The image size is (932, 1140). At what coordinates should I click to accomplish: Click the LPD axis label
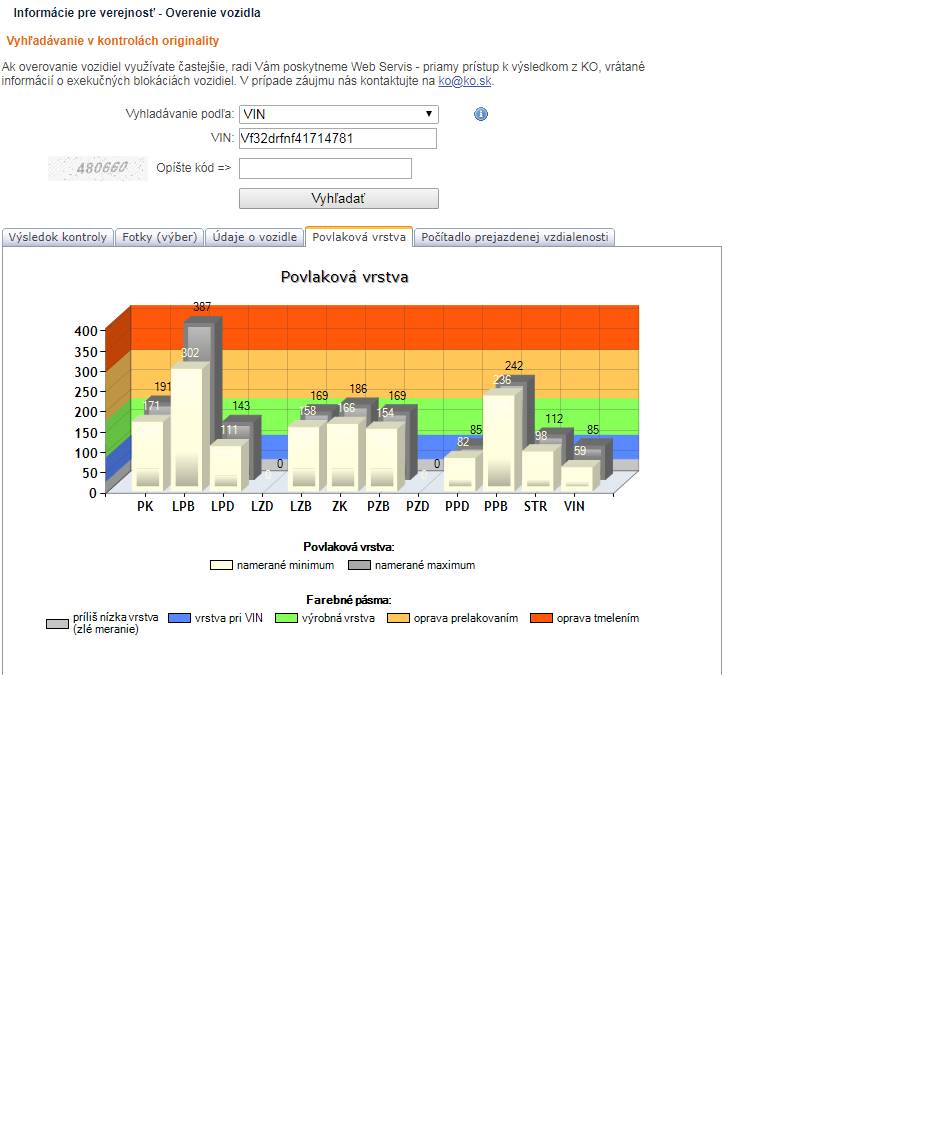222,506
